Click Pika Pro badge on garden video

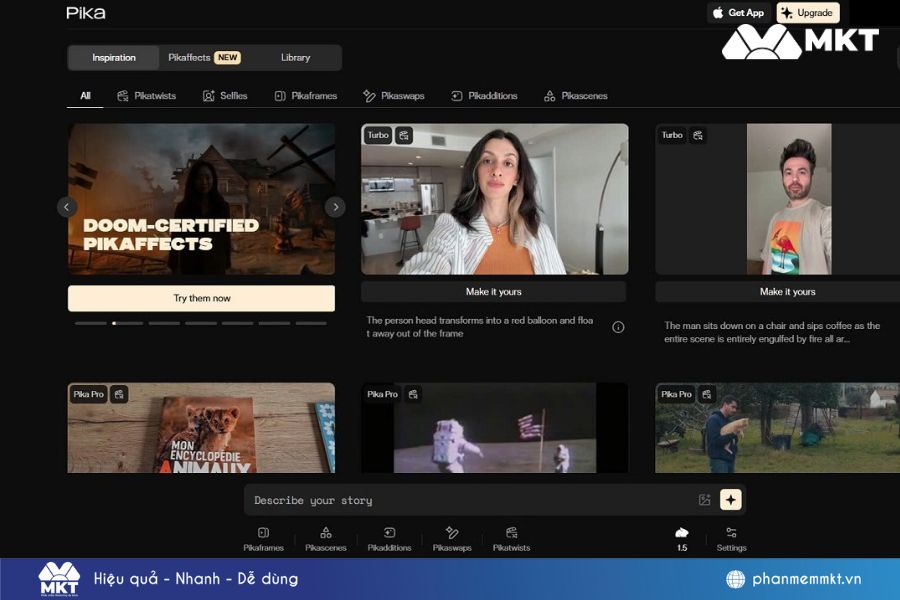tap(676, 394)
